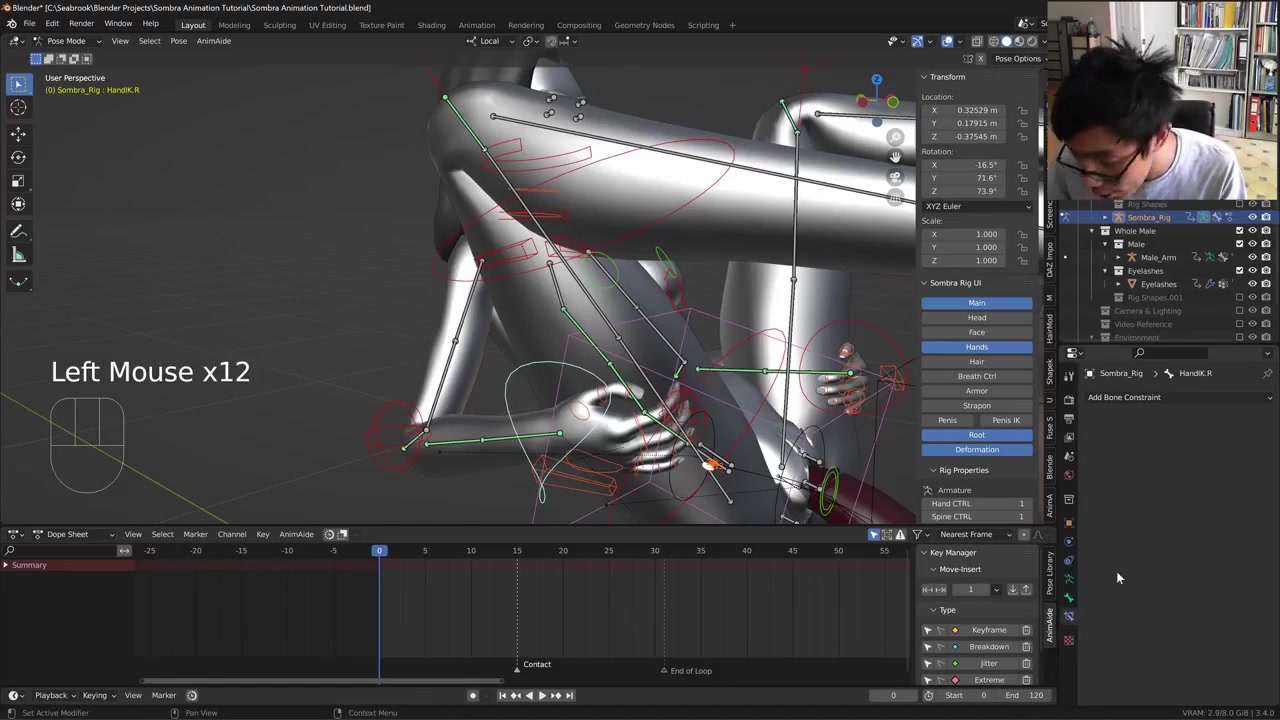Uncheck the Whole Male collection checkbox

pyautogui.click(x=1239, y=231)
